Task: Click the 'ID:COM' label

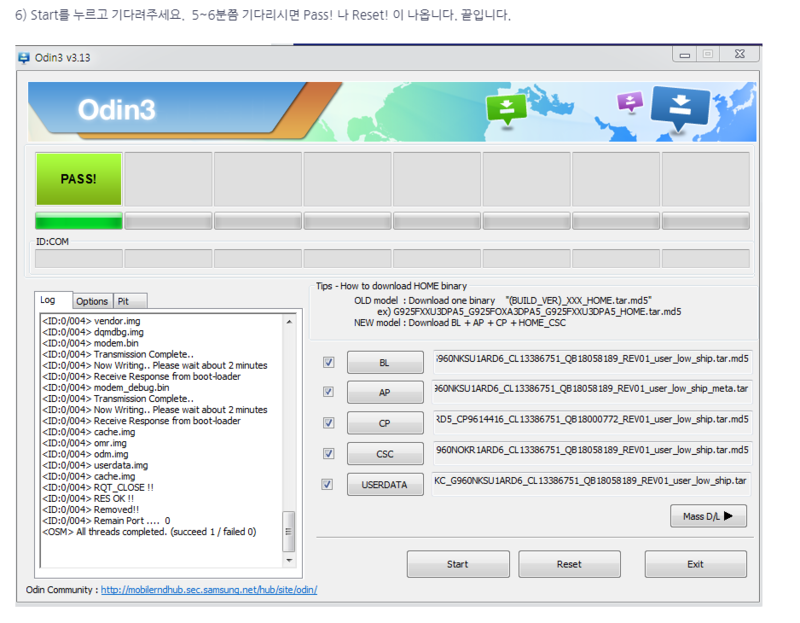Action: 52,242
